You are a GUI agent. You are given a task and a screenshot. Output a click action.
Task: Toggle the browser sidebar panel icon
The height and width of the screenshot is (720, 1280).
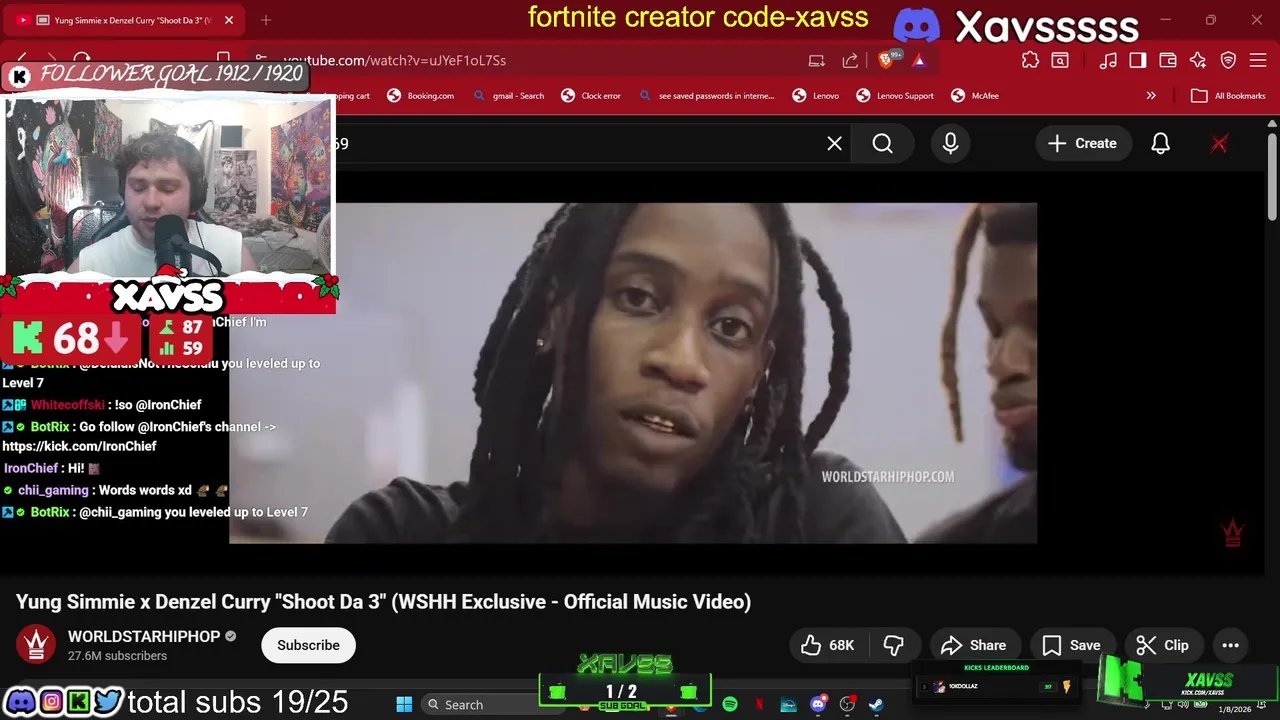point(1138,60)
